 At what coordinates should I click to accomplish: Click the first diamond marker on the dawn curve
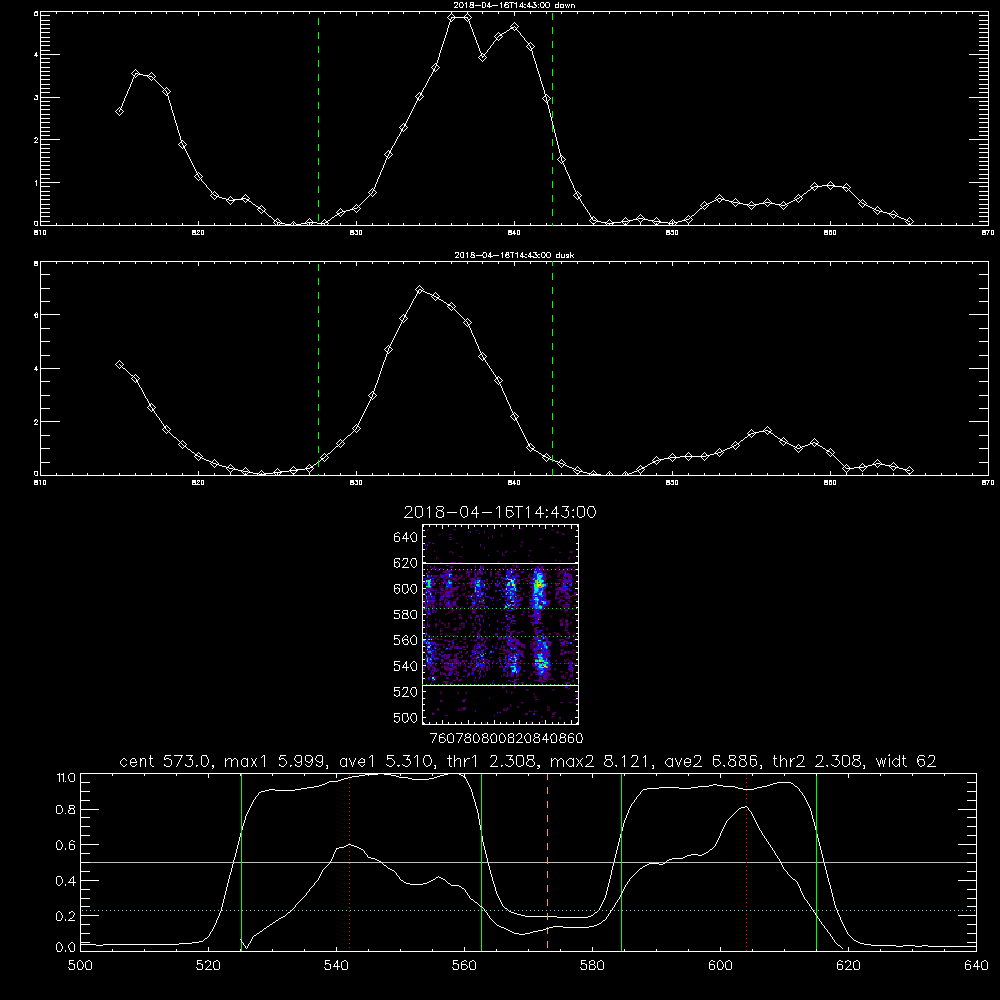pyautogui.click(x=119, y=112)
